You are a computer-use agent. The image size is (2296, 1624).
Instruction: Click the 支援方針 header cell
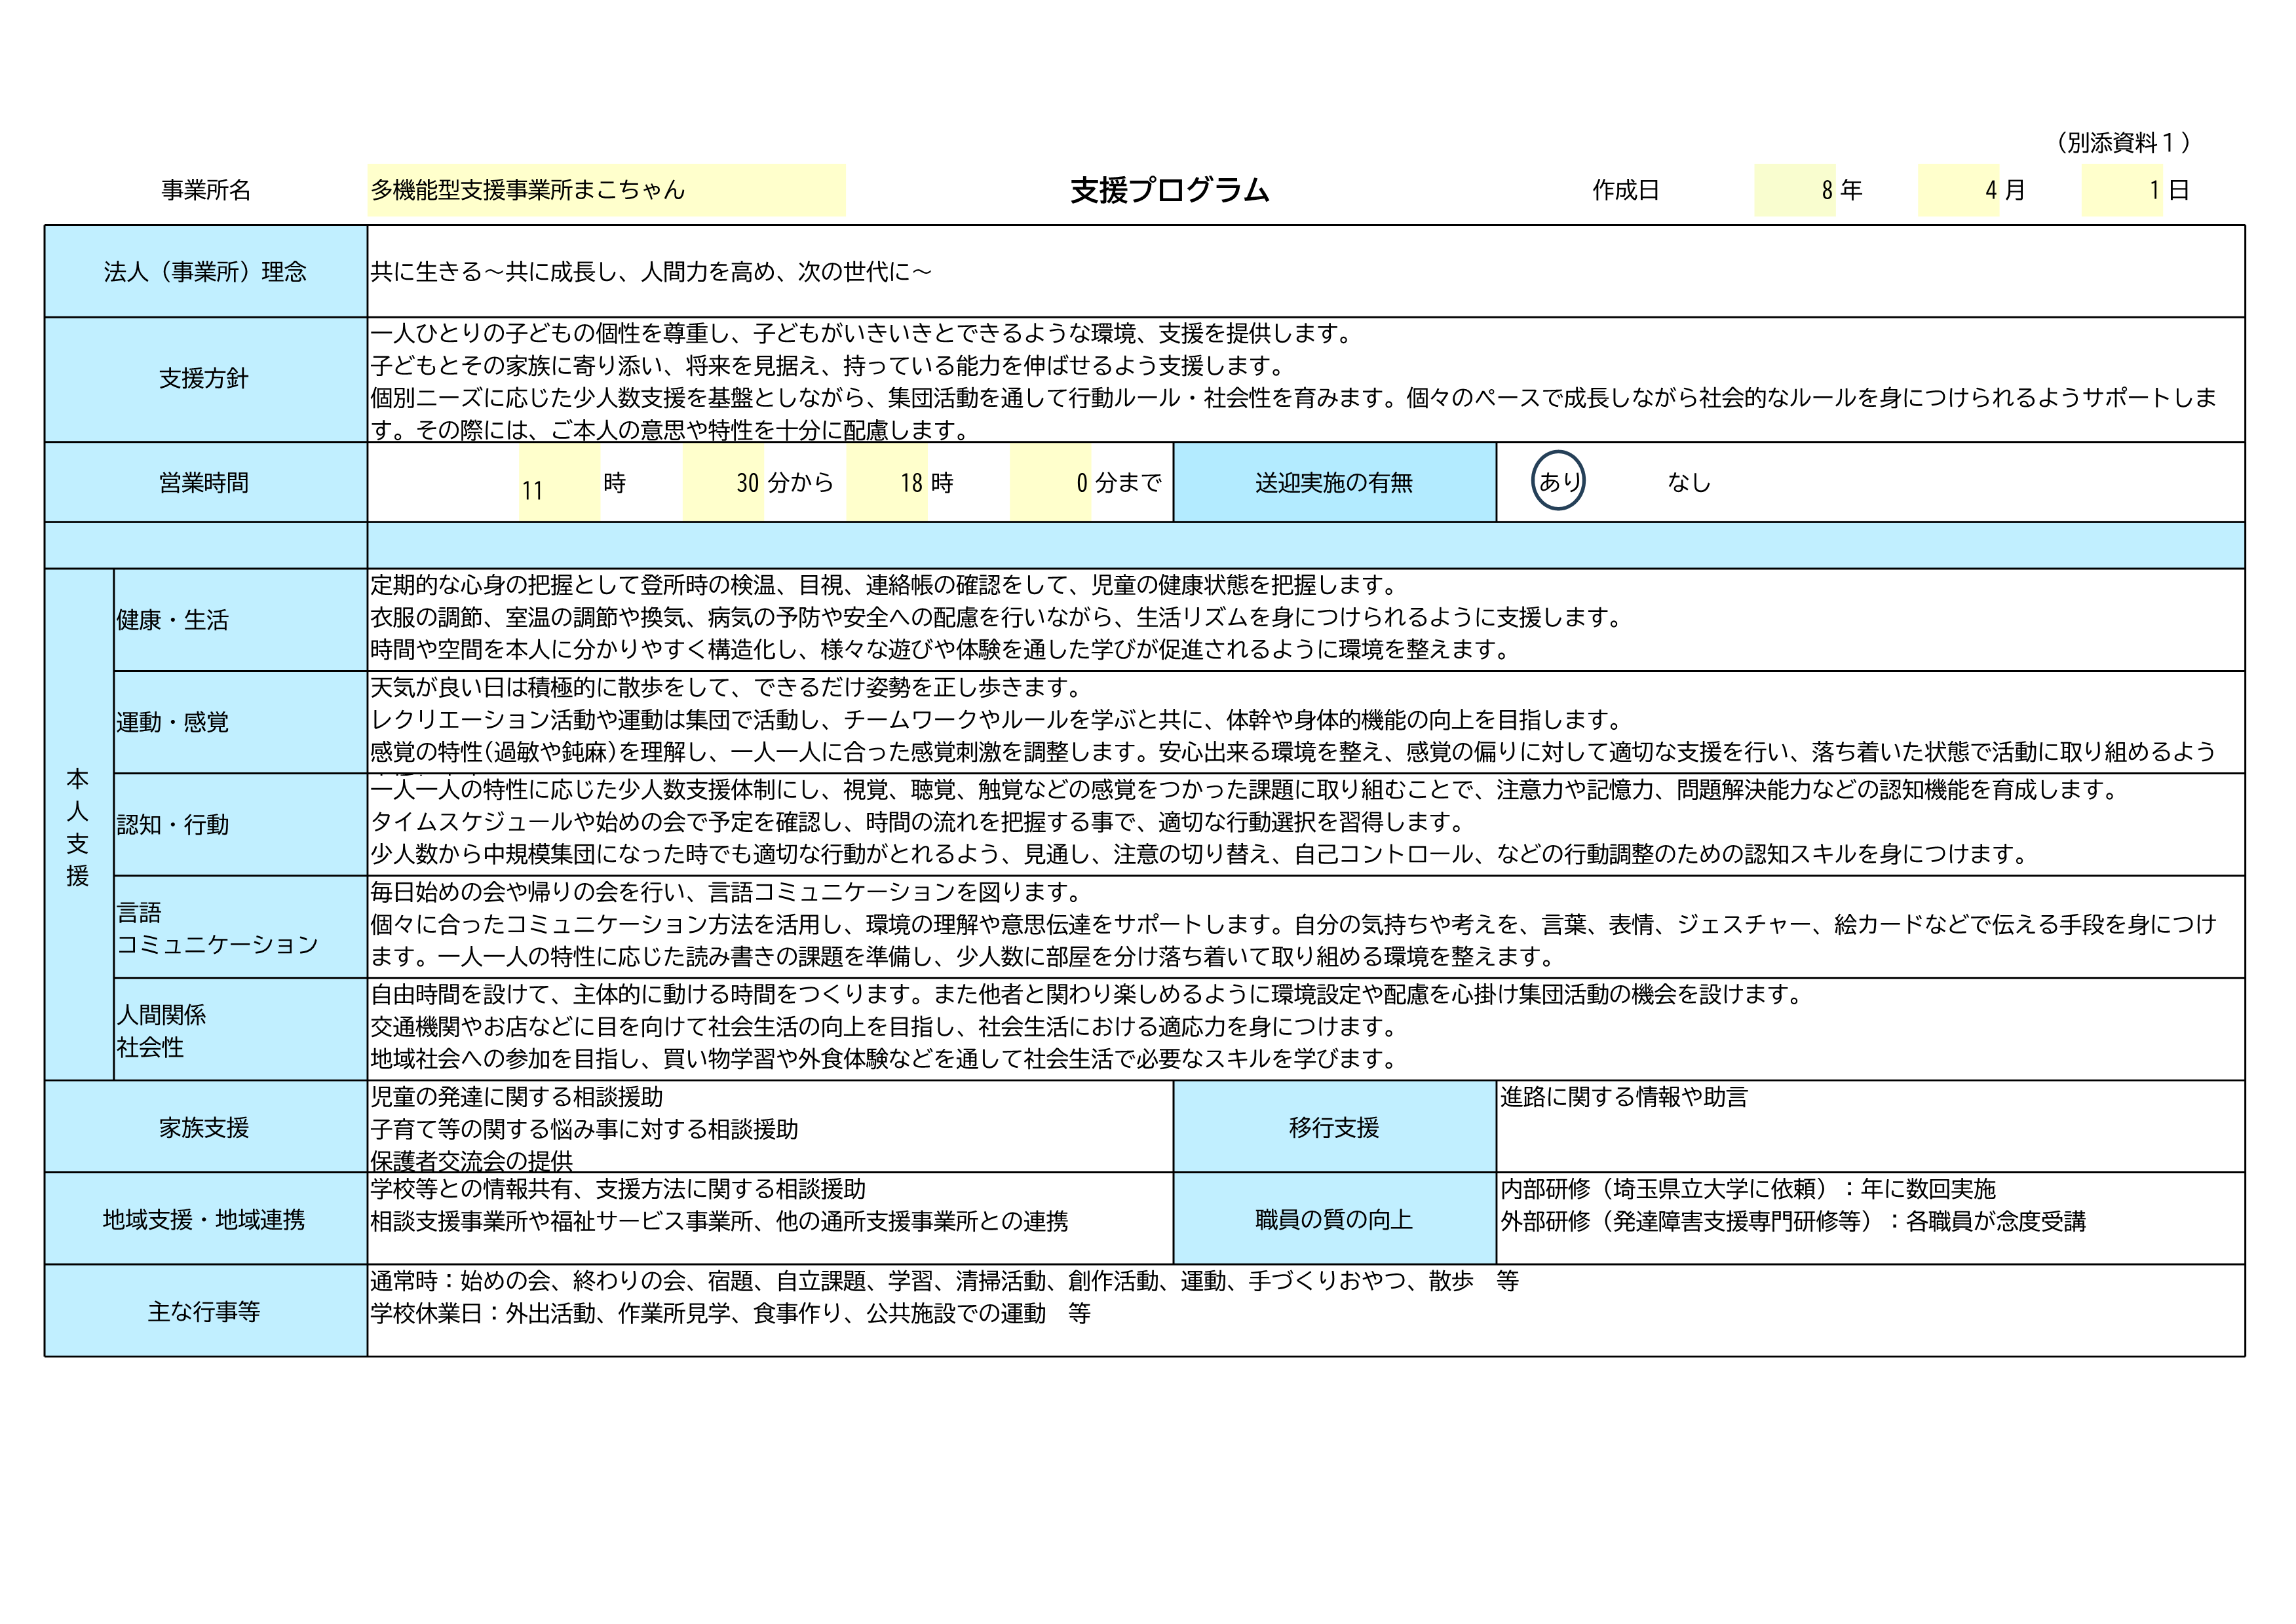[205, 379]
